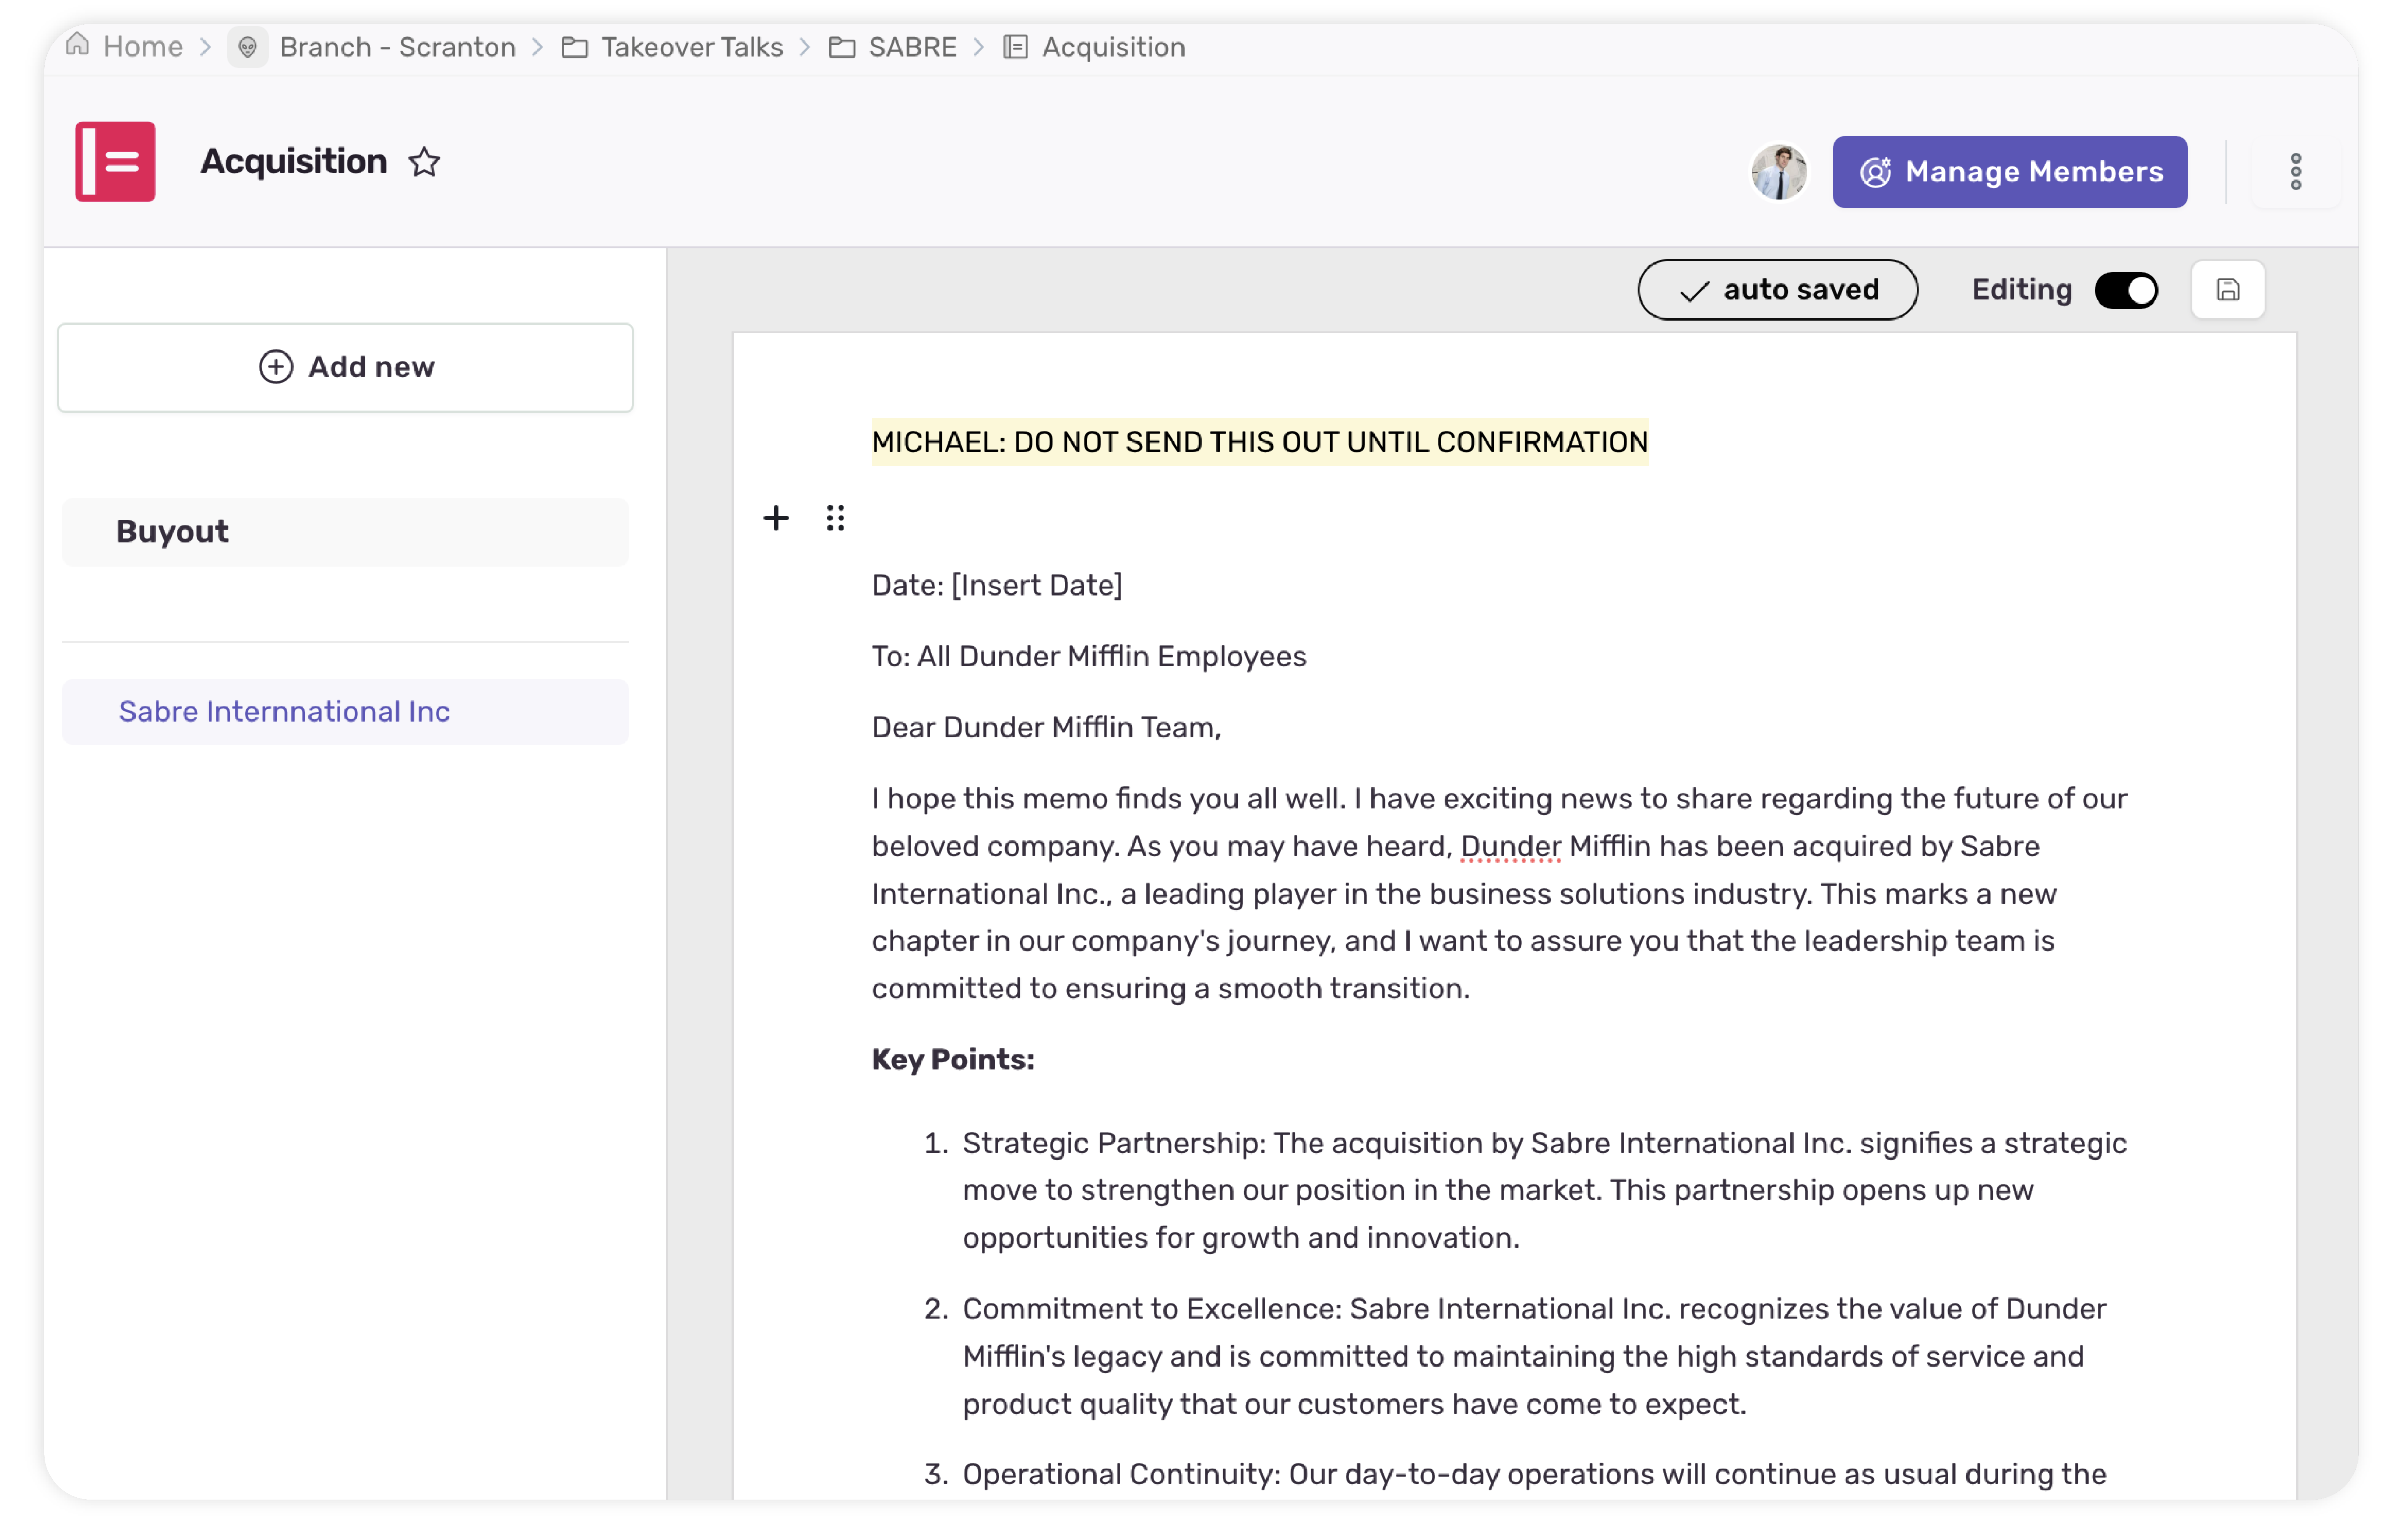This screenshot has height=1540, width=2403.
Task: Click the pink Acquisition document icon
Action: coord(115,161)
